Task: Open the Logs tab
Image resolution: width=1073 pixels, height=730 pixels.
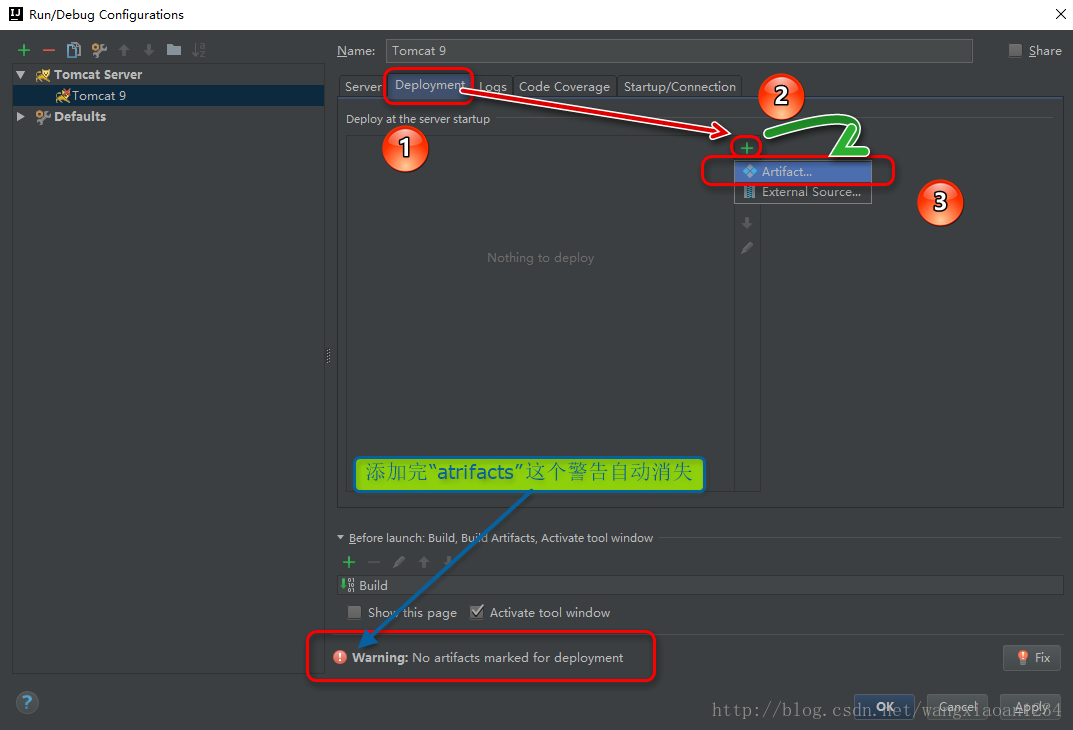Action: (493, 87)
